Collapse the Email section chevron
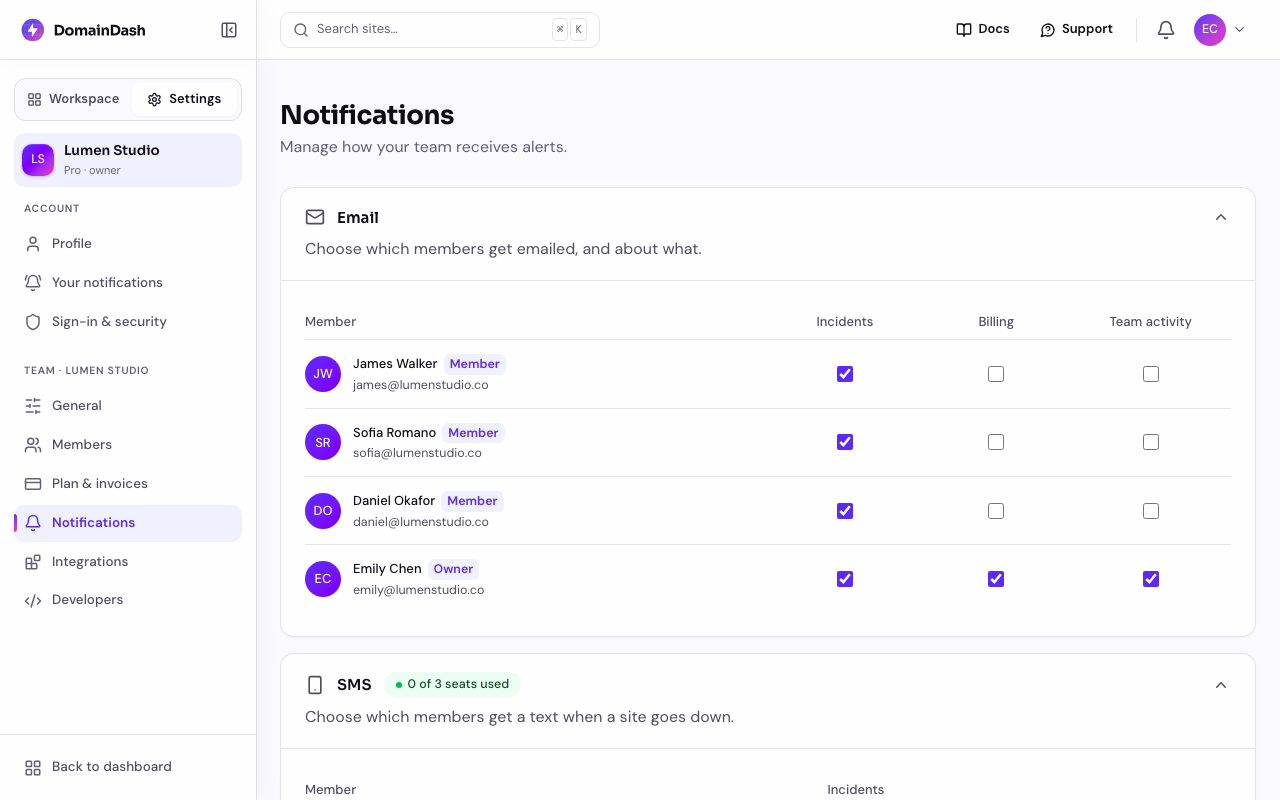The width and height of the screenshot is (1280, 800). tap(1221, 217)
